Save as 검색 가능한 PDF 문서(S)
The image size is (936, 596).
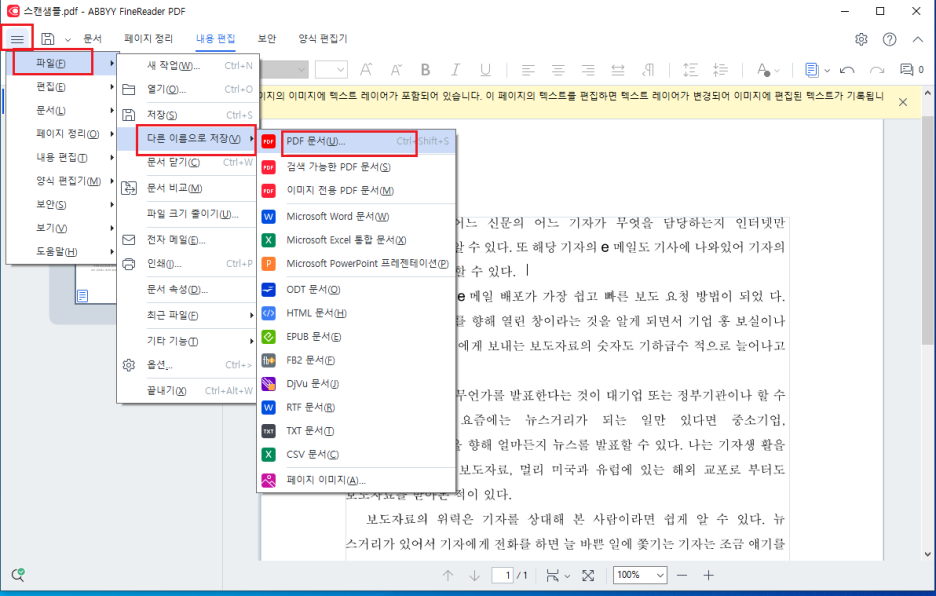click(x=356, y=167)
